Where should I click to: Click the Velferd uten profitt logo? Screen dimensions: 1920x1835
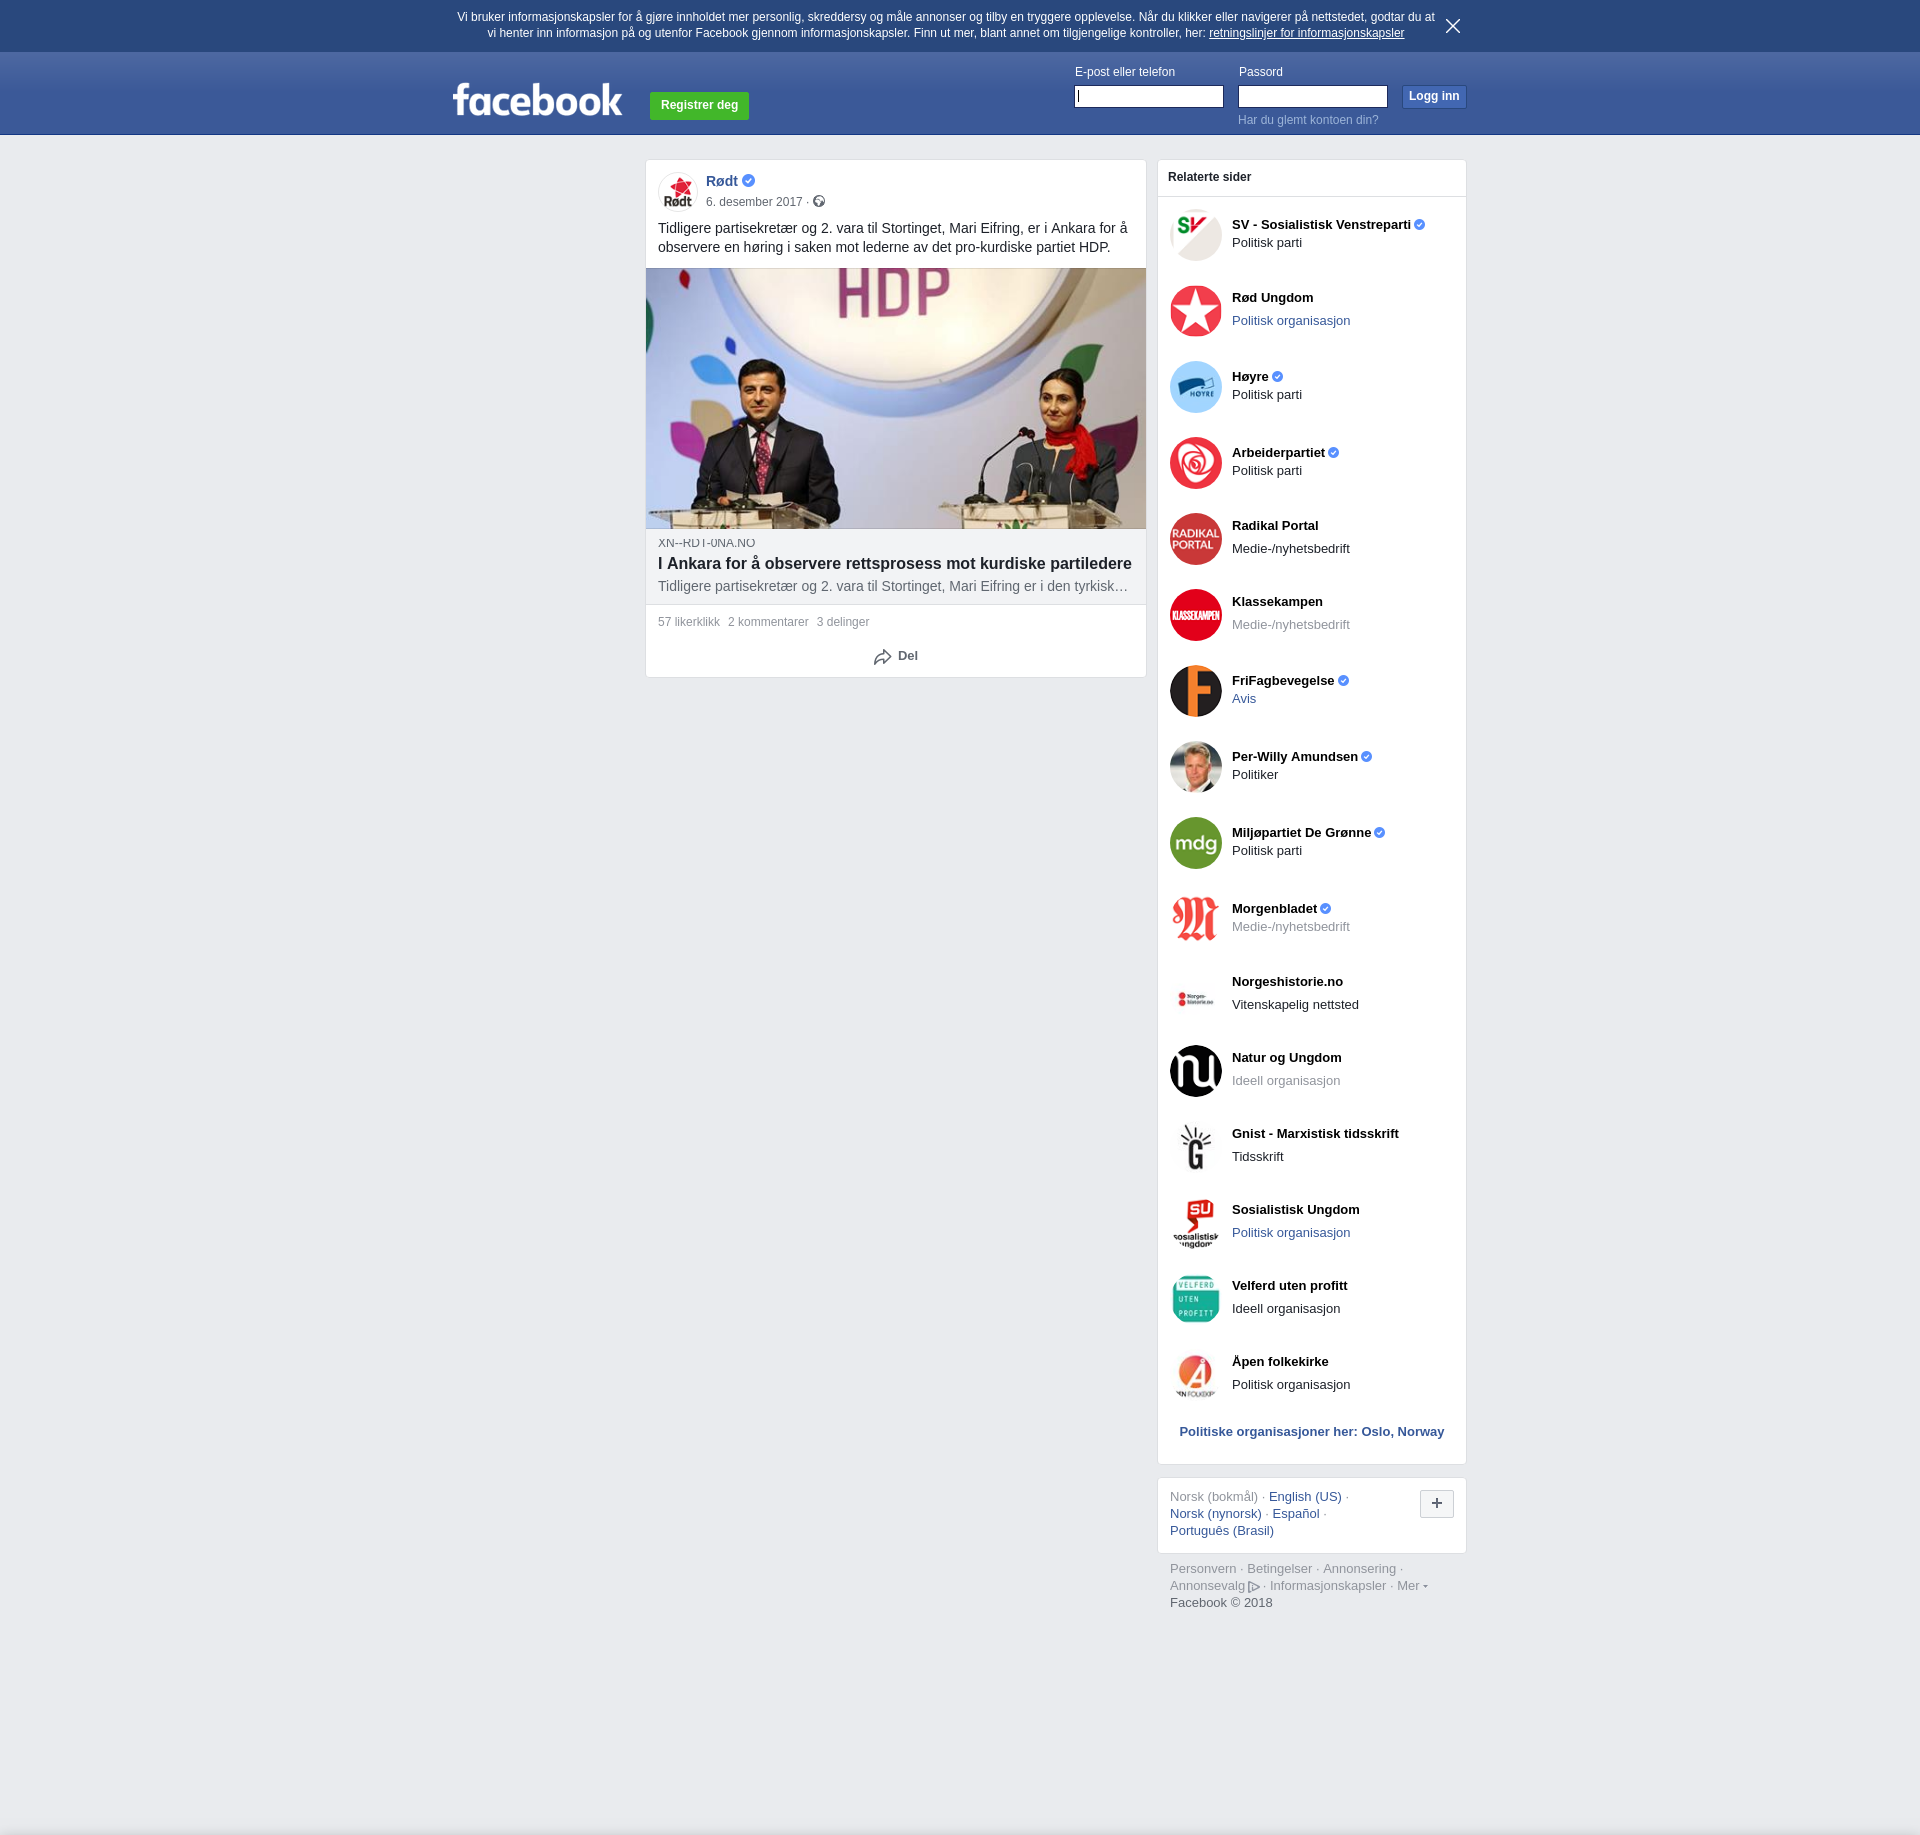[x=1196, y=1299]
